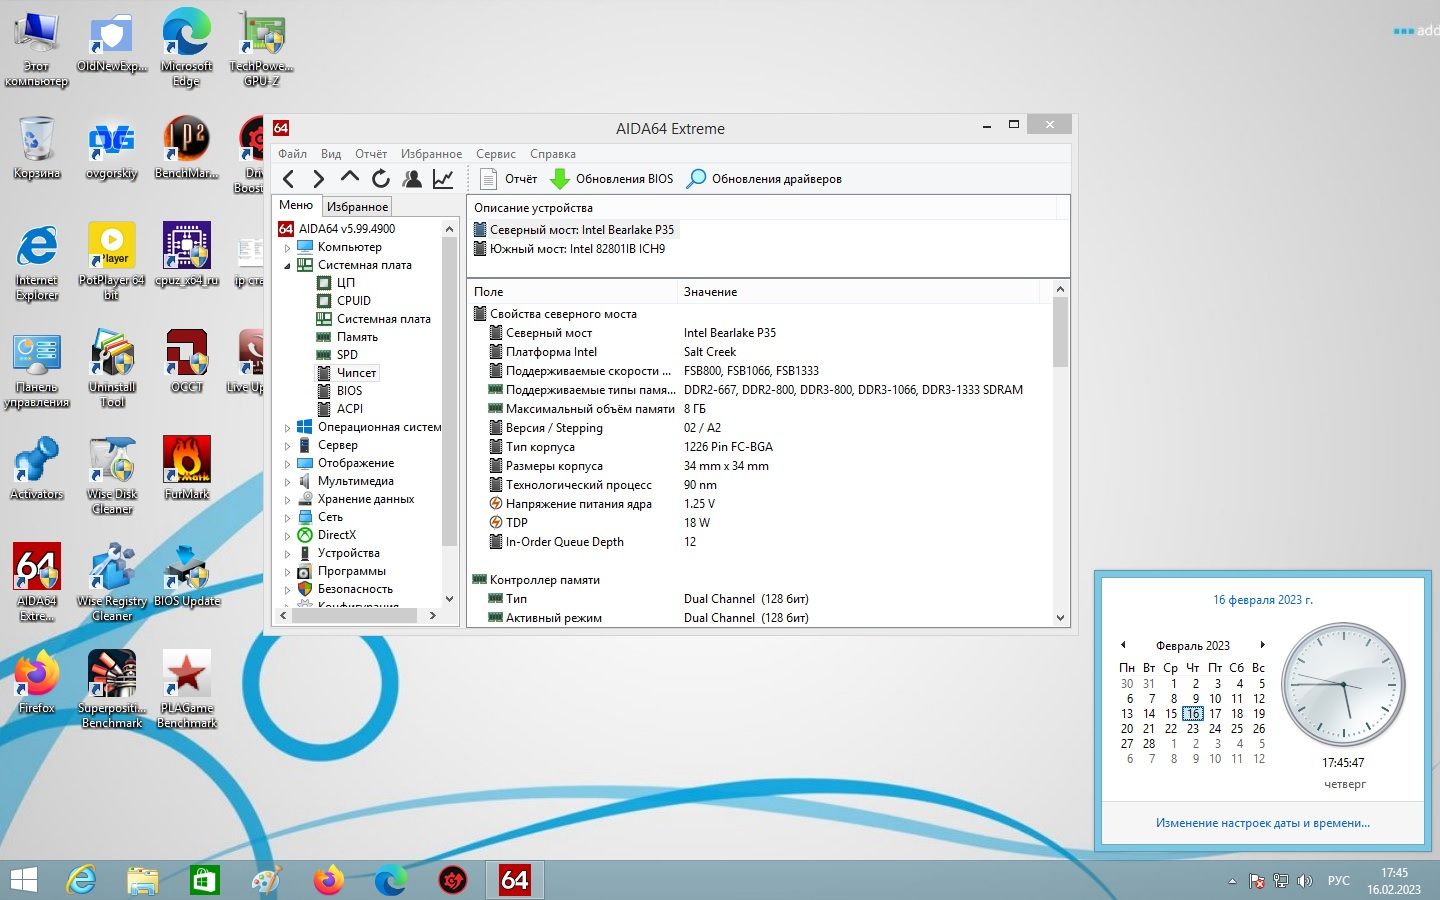Open Firefox from the taskbar
This screenshot has width=1440, height=900.
pos(328,880)
